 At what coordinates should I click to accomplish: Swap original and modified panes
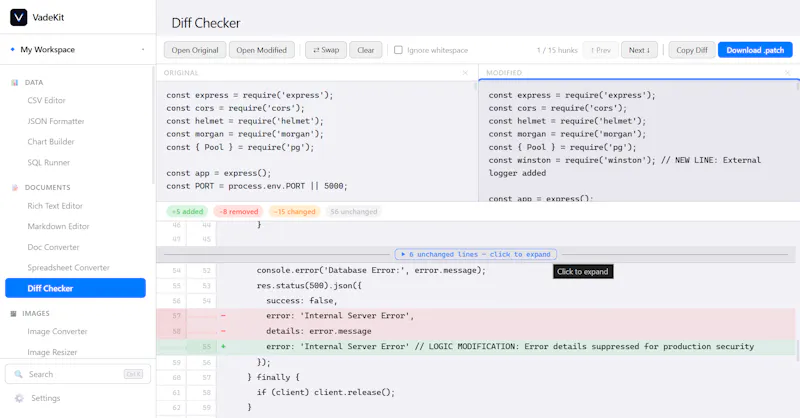coord(326,50)
